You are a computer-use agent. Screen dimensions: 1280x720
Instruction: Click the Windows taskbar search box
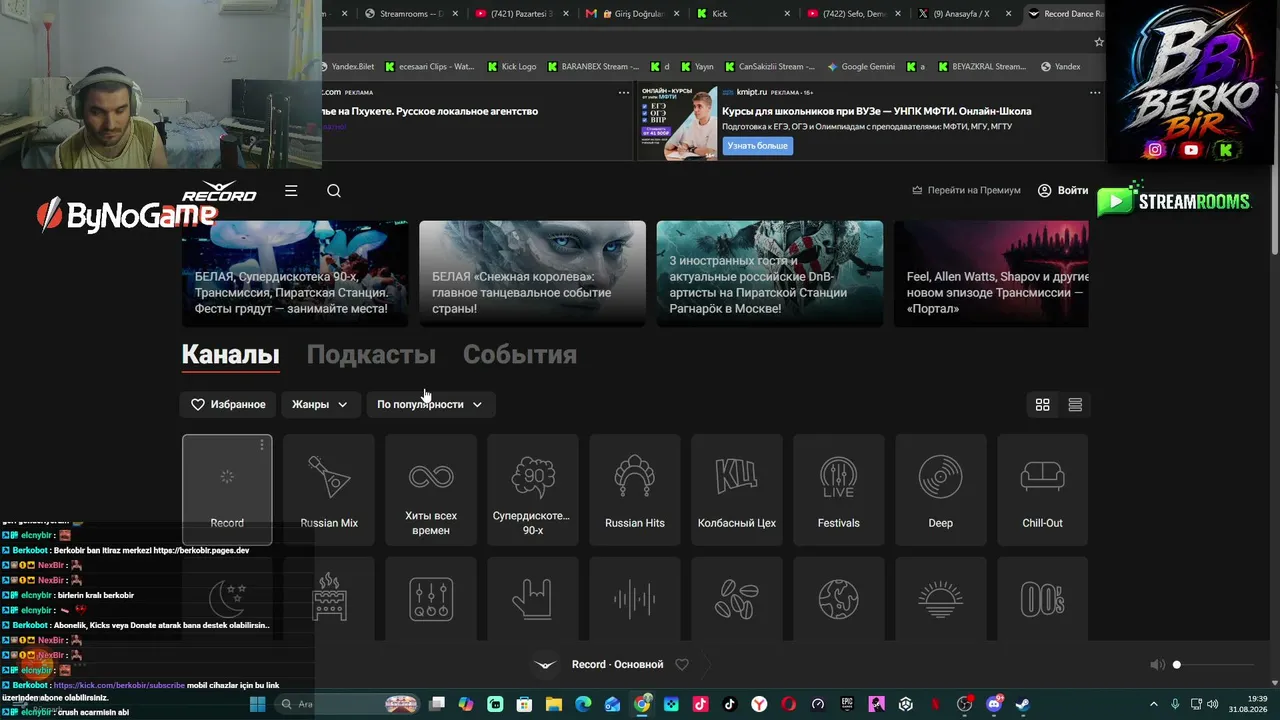(x=346, y=704)
